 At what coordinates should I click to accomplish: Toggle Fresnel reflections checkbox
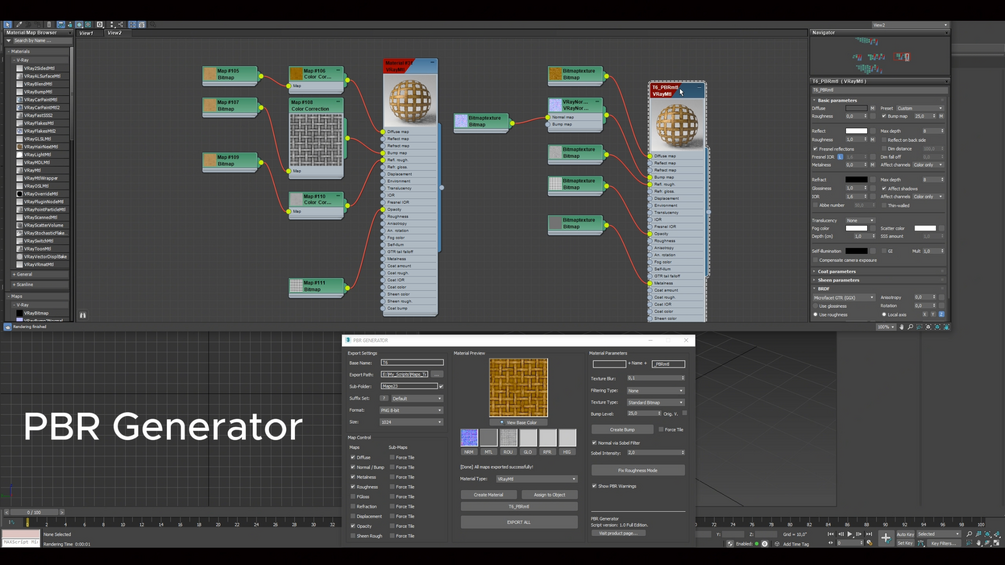pyautogui.click(x=815, y=149)
